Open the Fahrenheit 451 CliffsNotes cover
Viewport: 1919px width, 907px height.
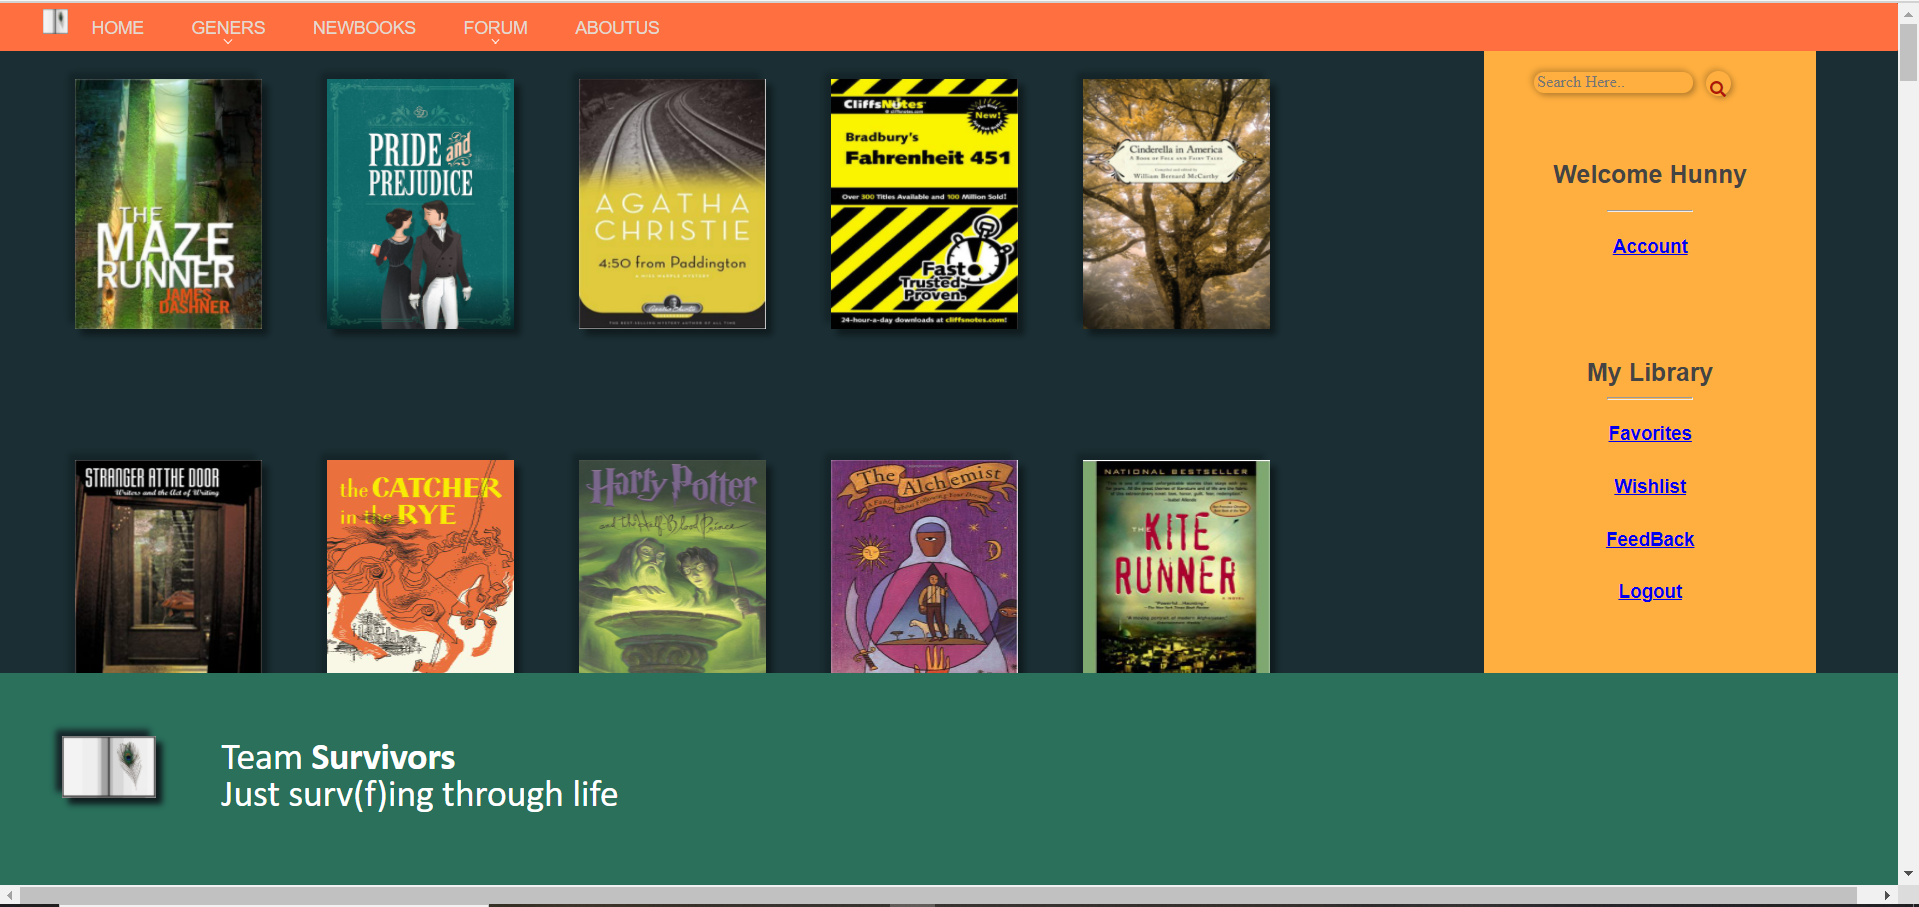[x=923, y=204]
